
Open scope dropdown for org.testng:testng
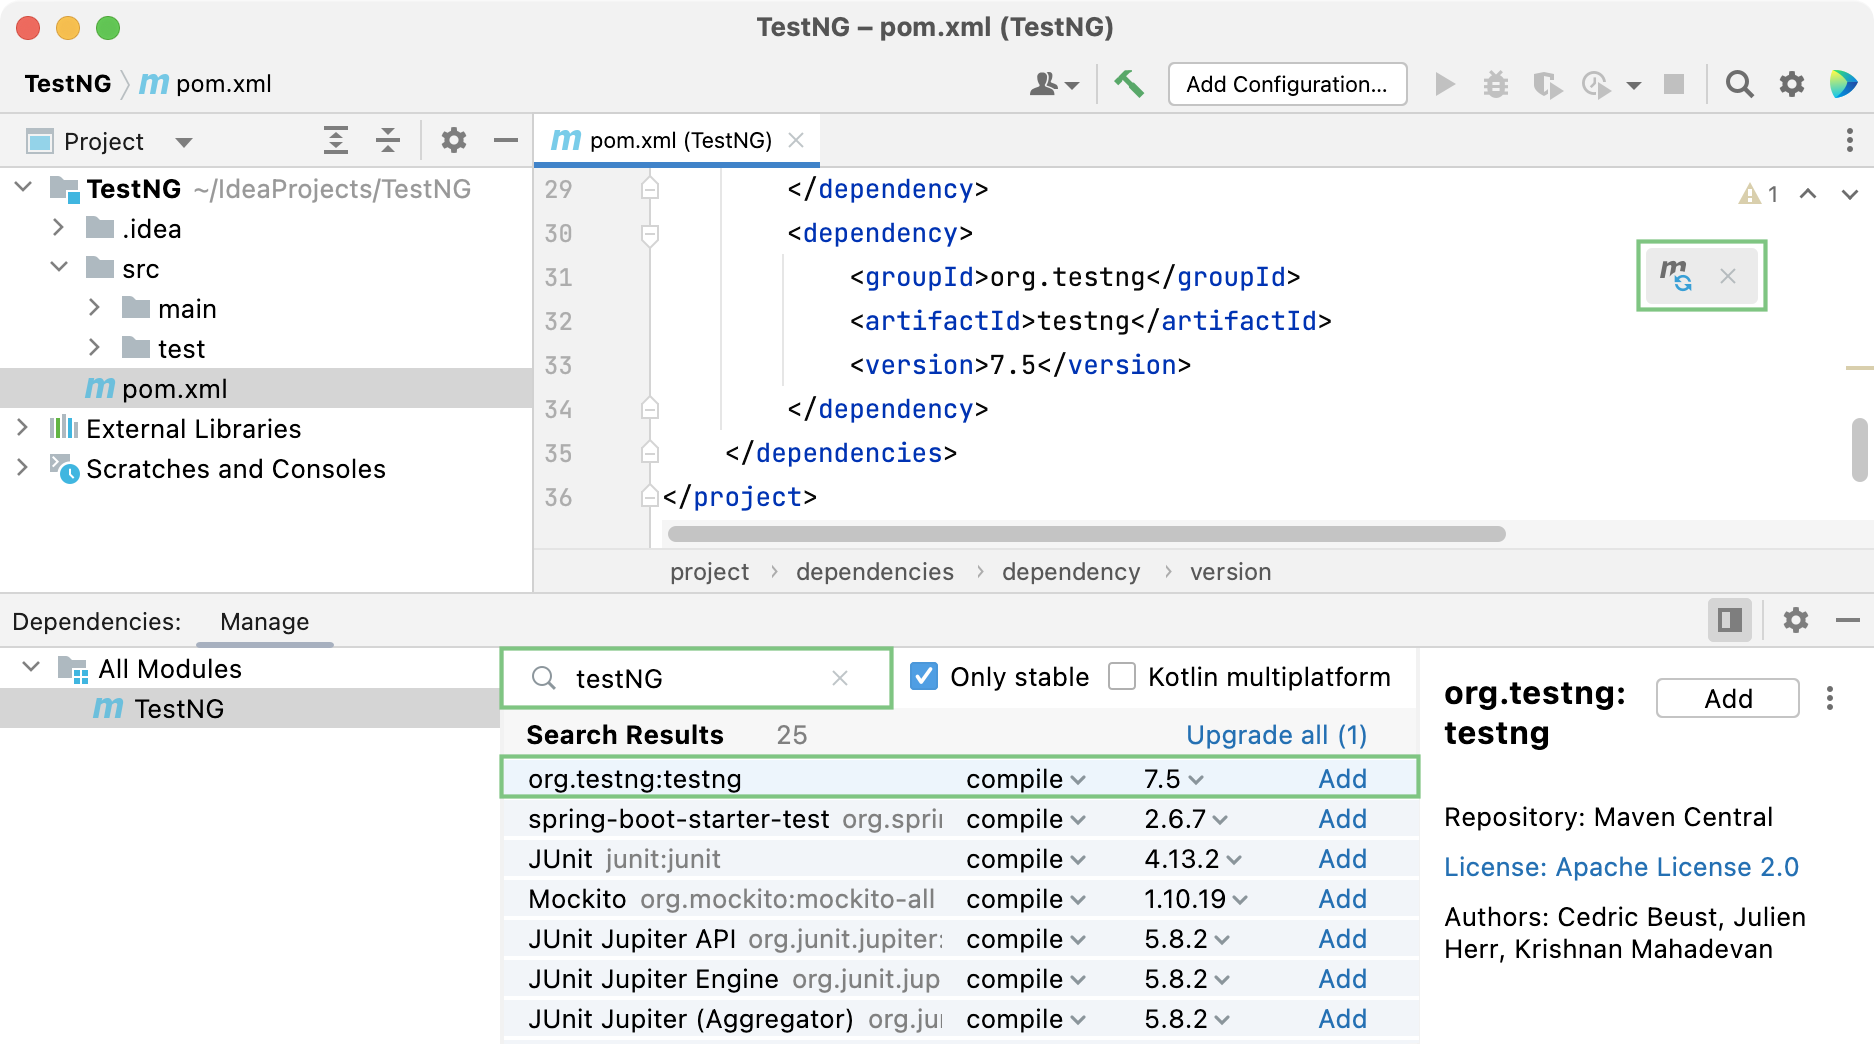point(1026,779)
